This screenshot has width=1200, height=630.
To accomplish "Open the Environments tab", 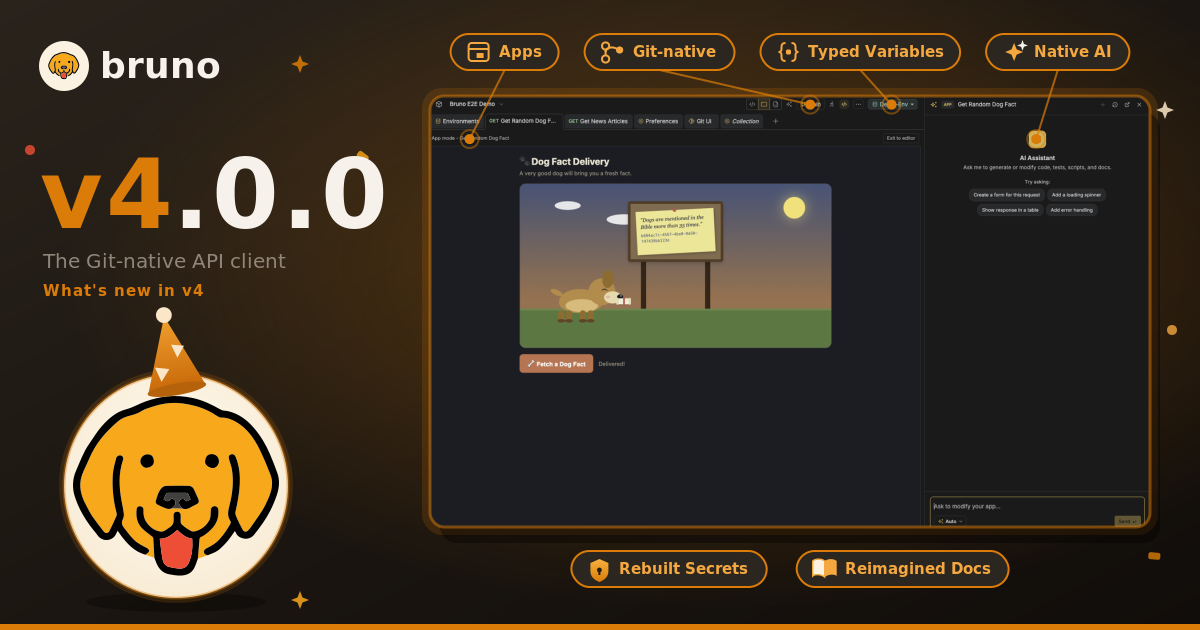I will [x=458, y=121].
